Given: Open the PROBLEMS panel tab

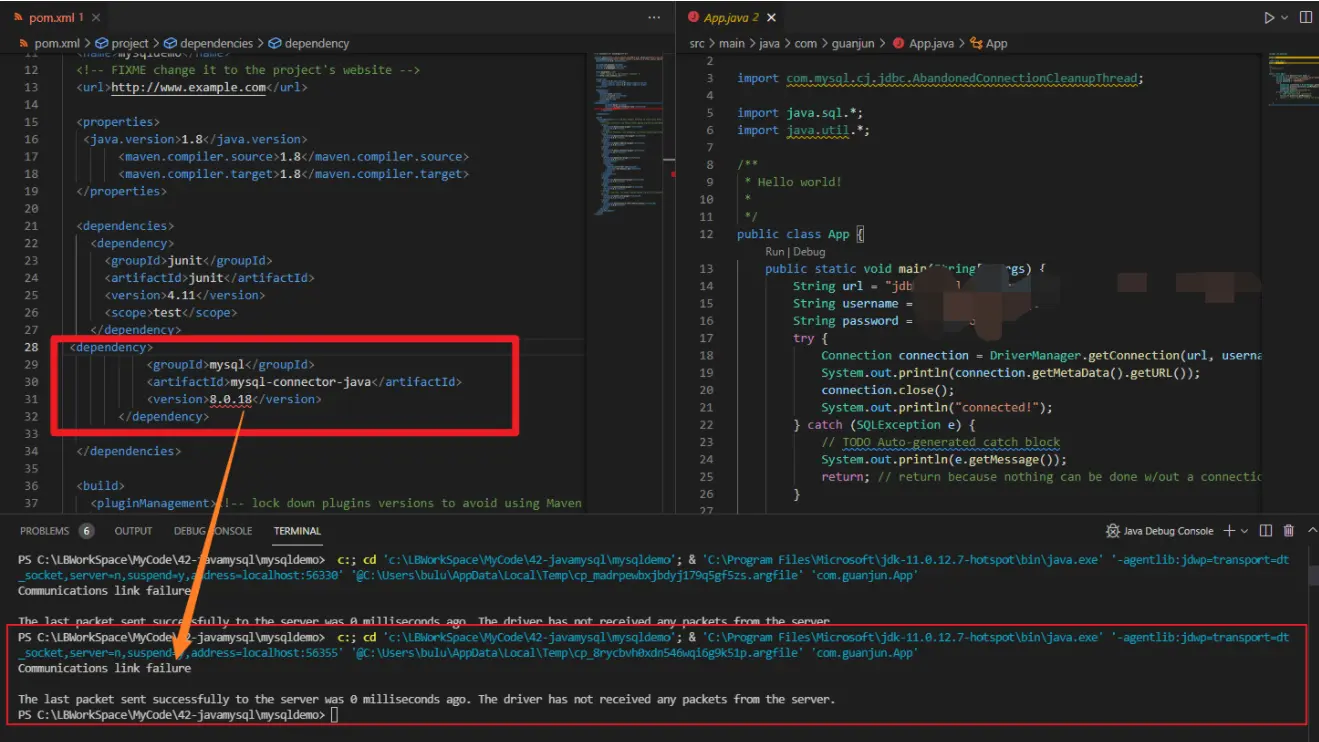Looking at the screenshot, I should coord(45,531).
